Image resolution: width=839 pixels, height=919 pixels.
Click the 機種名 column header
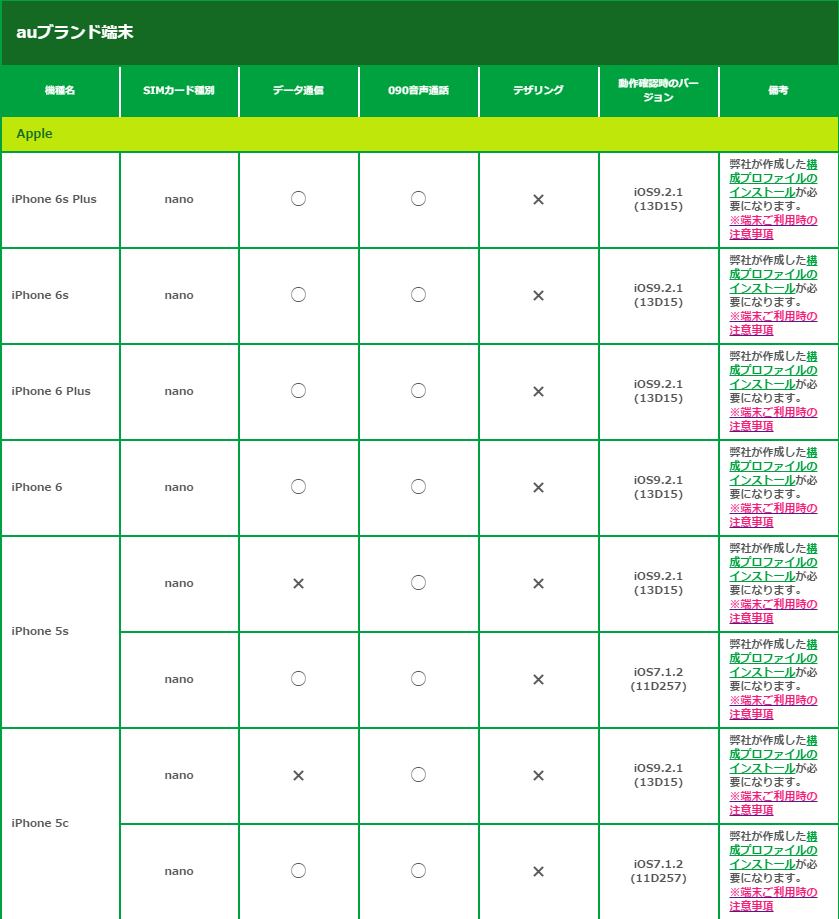coord(60,91)
